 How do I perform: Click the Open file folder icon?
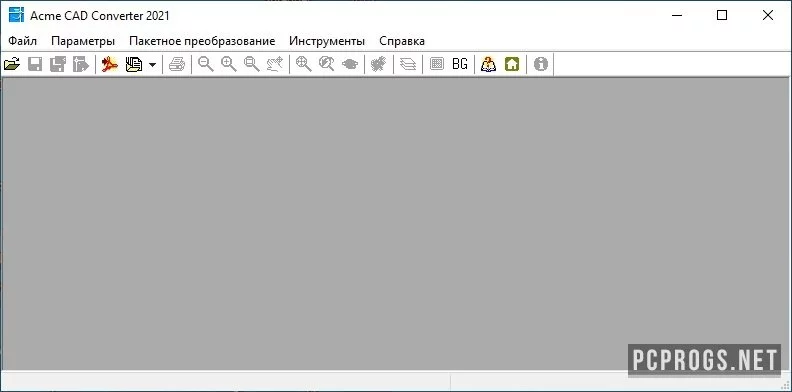pos(12,64)
